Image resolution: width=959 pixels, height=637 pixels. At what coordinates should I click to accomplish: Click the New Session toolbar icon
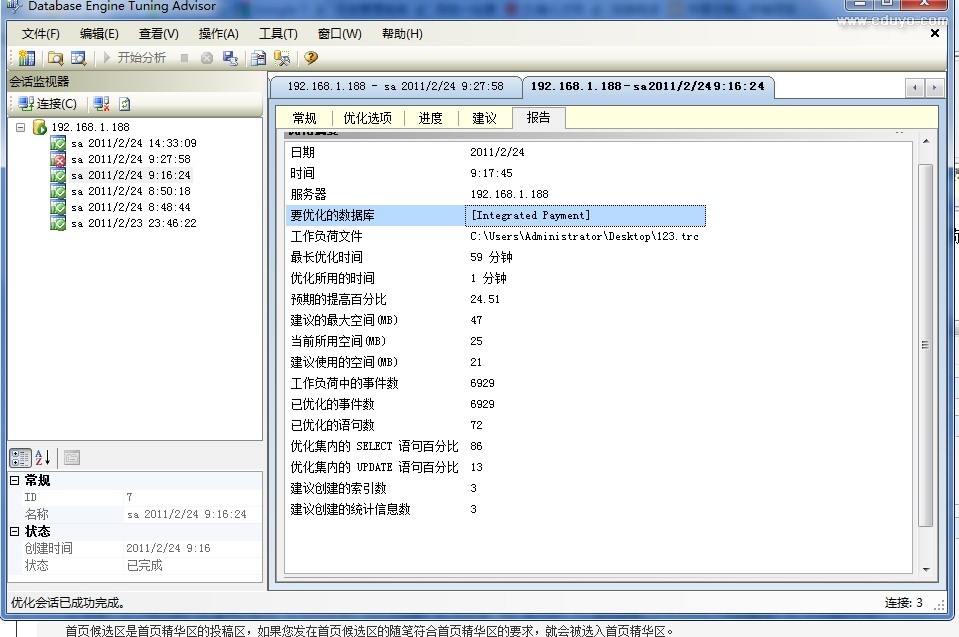click(26, 58)
